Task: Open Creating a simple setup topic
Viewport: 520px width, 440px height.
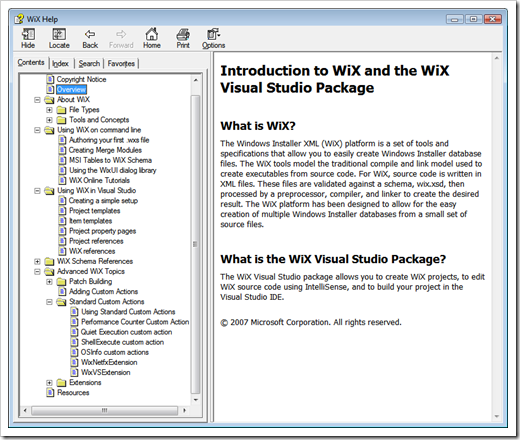Action: click(103, 201)
